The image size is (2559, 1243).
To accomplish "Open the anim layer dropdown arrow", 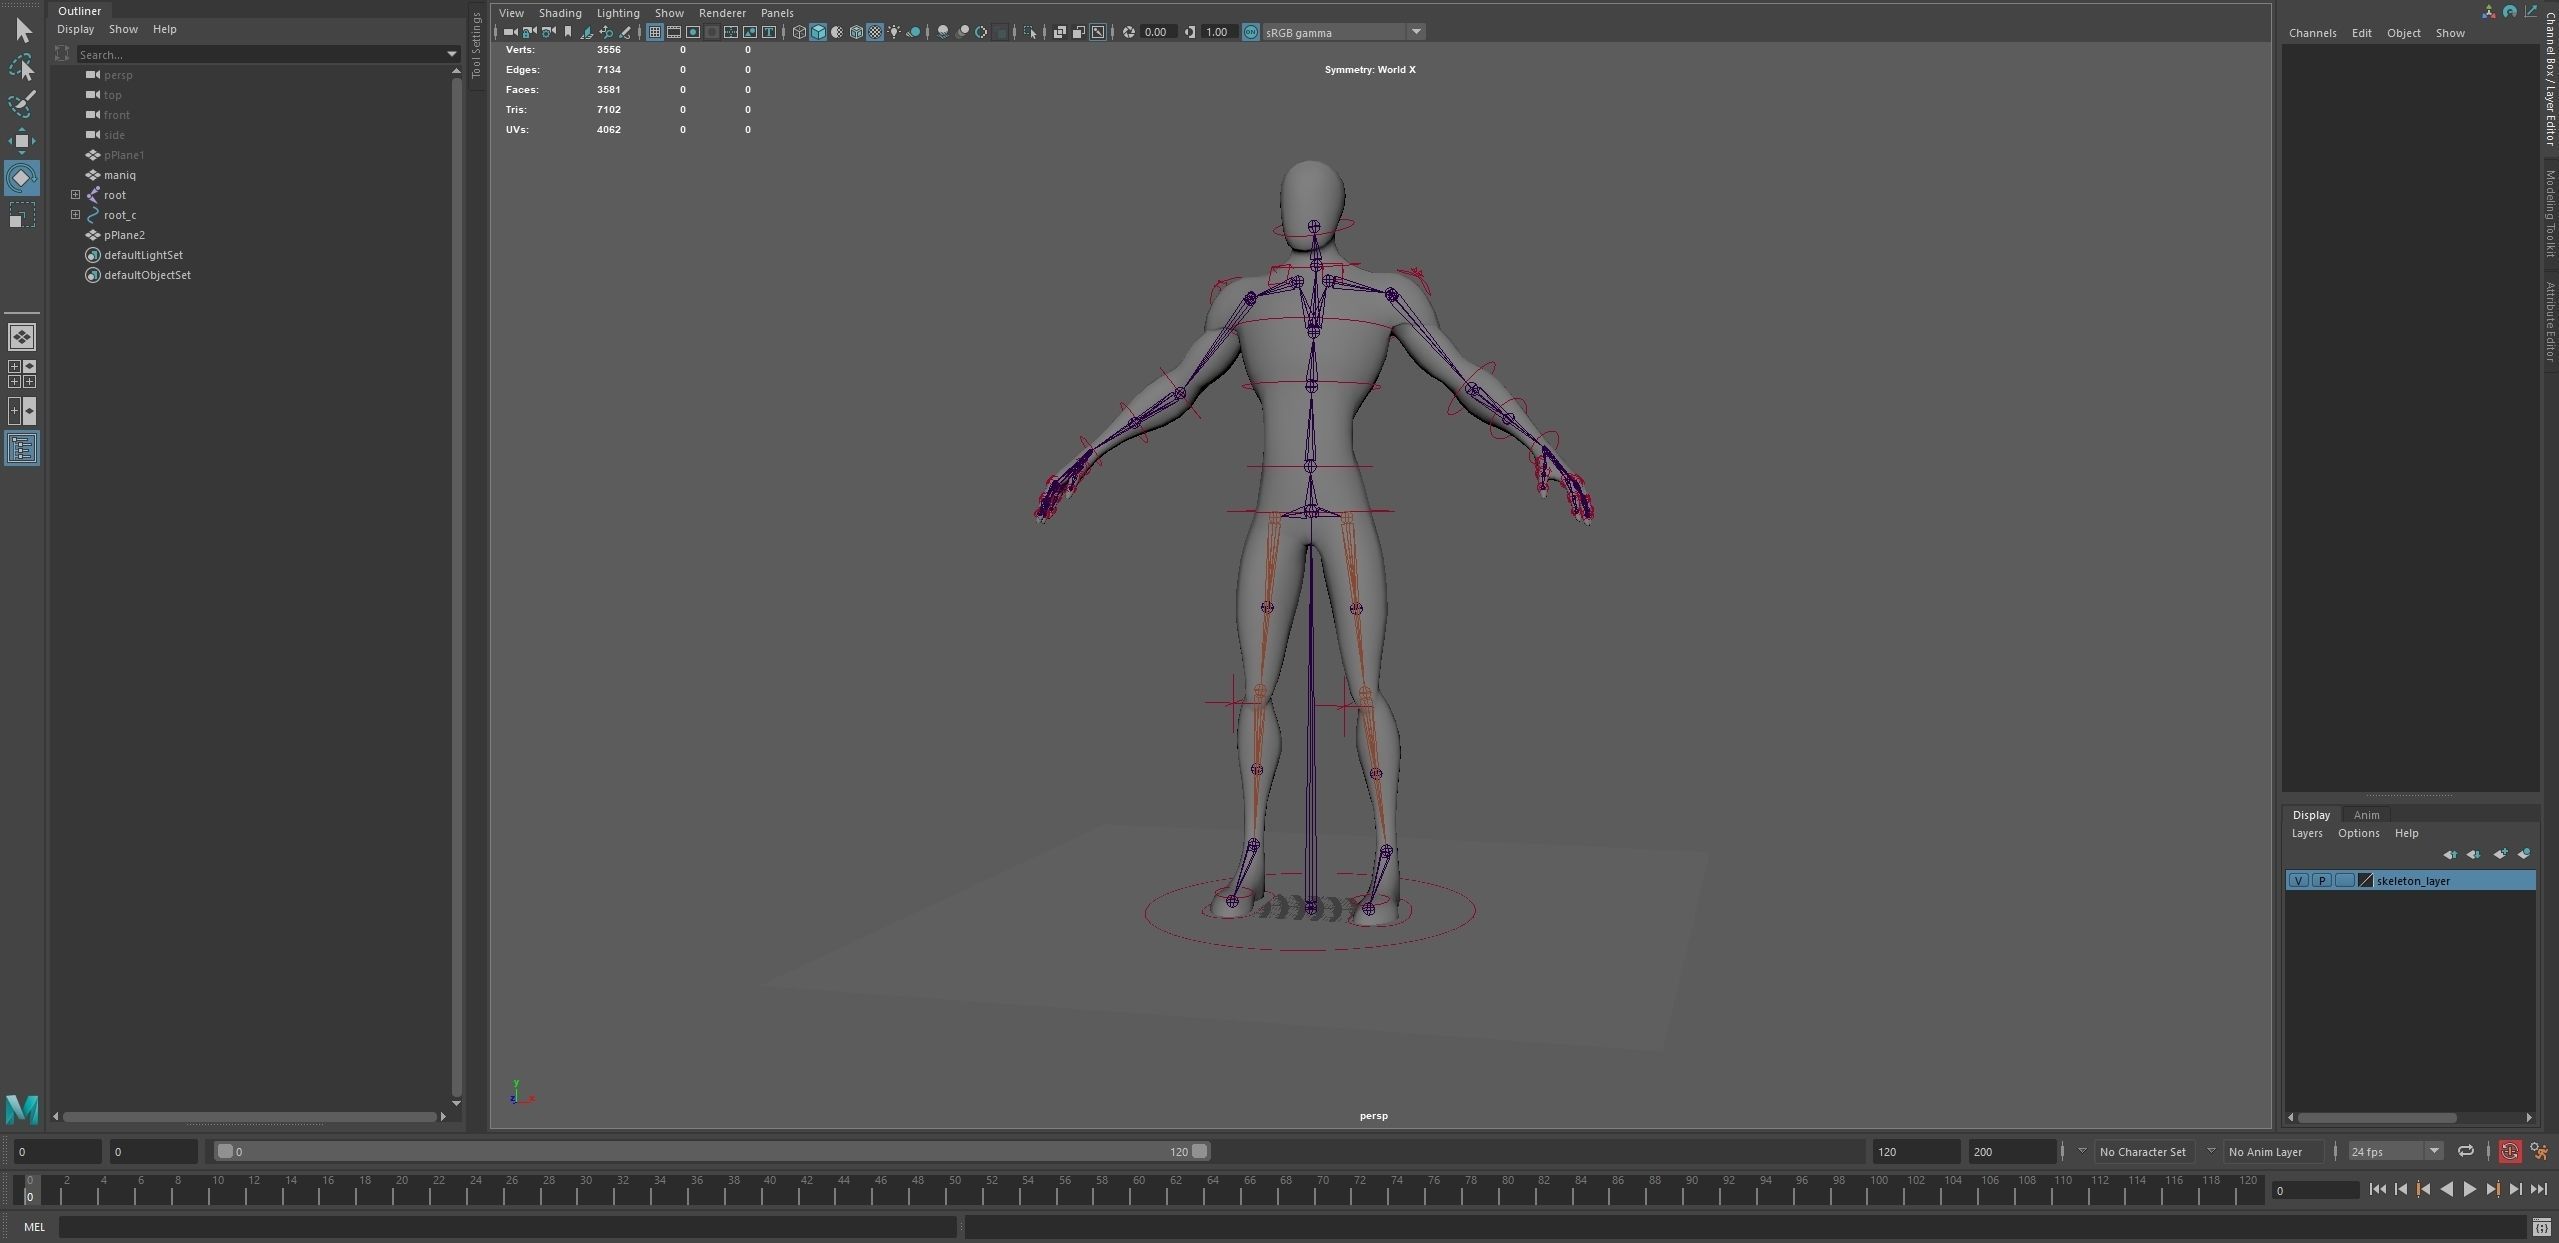I will point(2211,1151).
